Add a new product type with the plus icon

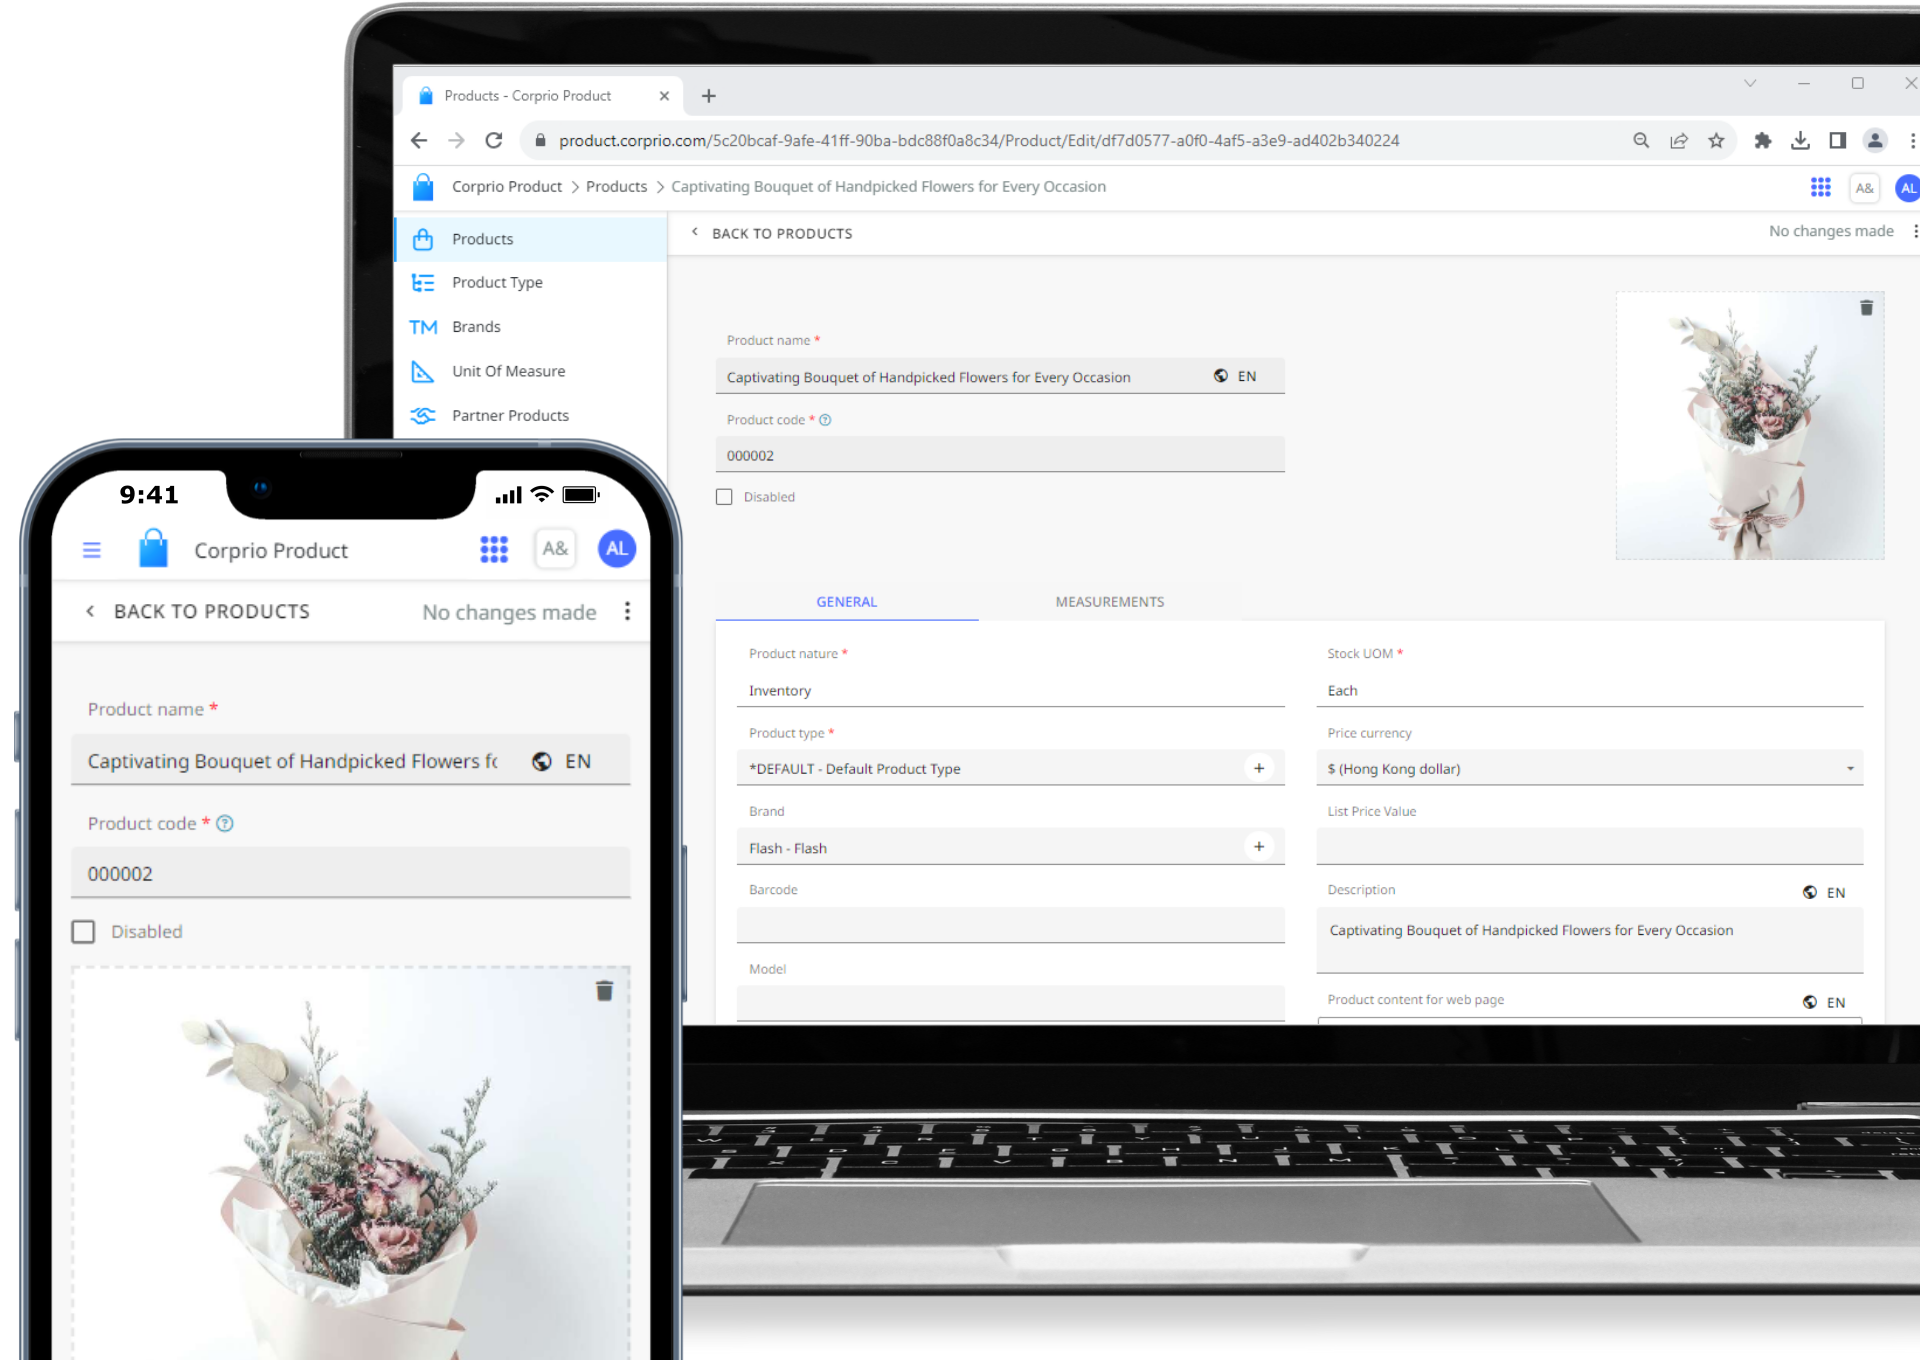1259,768
